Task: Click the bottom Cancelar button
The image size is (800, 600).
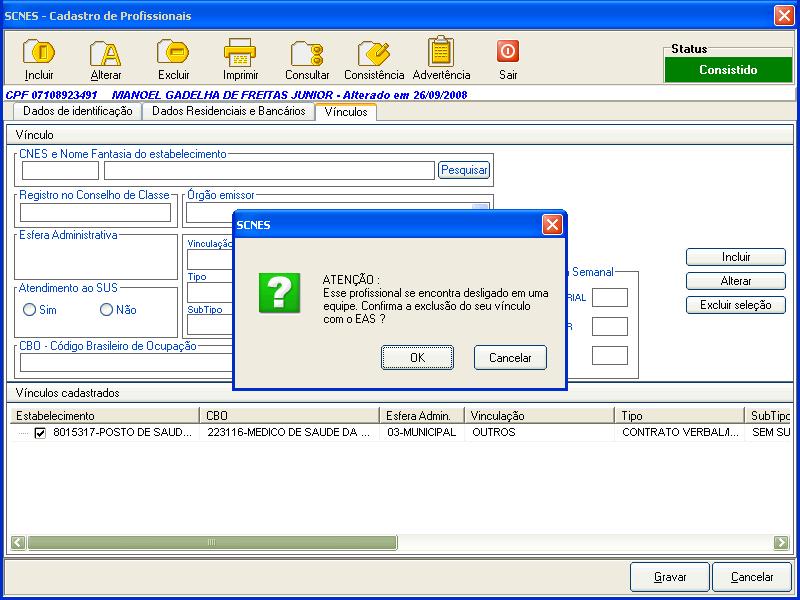Action: (752, 577)
